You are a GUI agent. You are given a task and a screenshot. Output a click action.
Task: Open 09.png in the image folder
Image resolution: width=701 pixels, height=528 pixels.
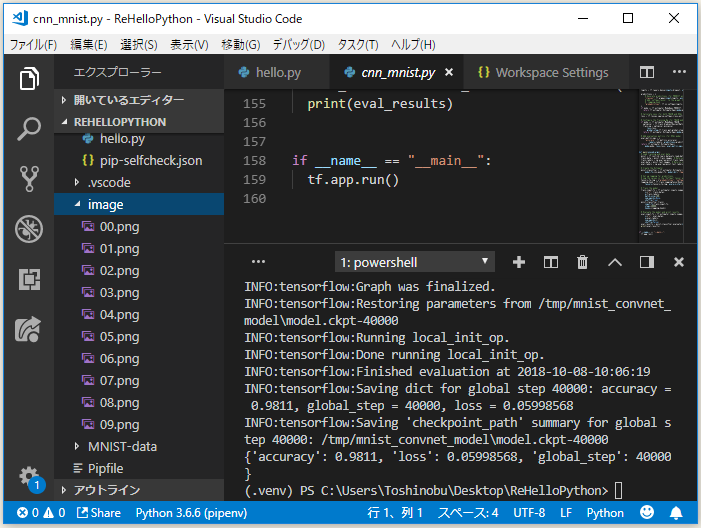(139, 424)
